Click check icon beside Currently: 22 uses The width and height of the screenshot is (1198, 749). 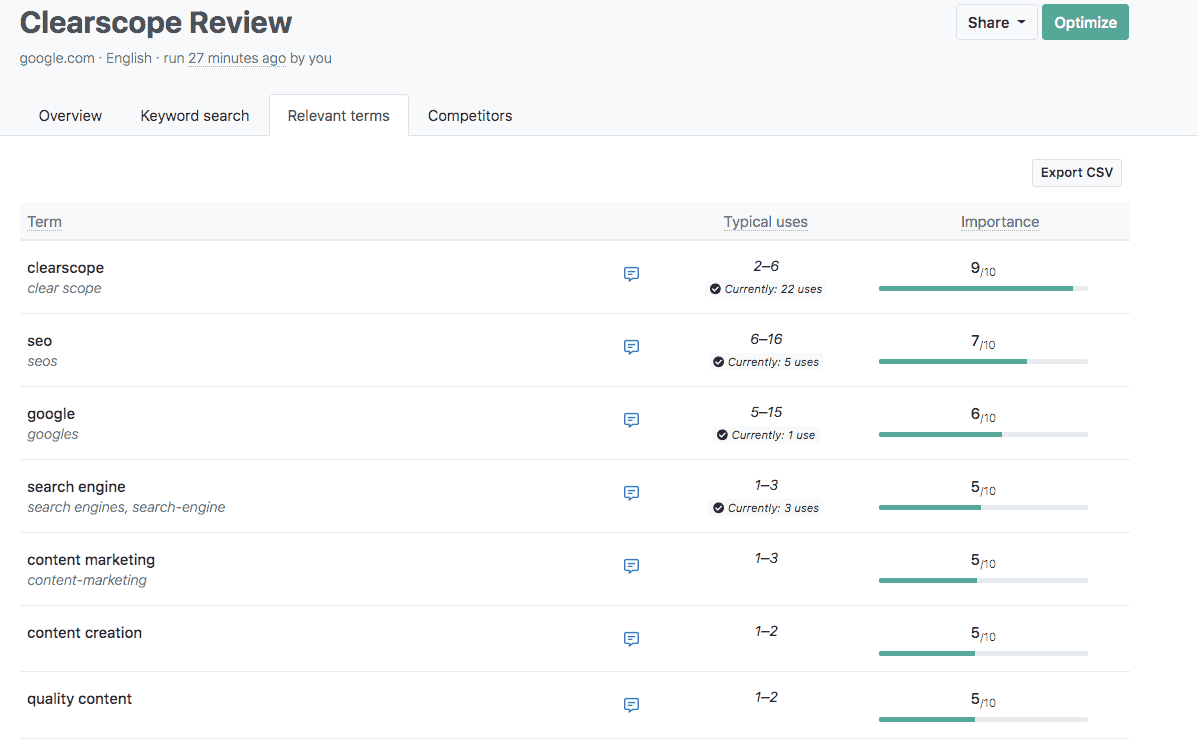715,289
